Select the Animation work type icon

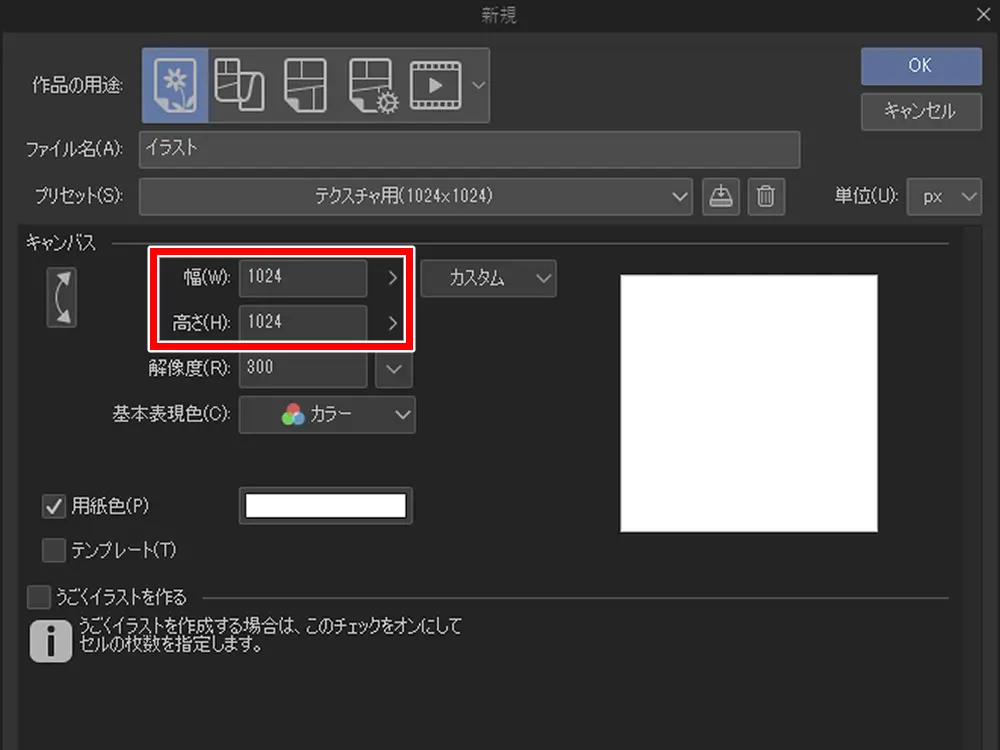coord(435,85)
